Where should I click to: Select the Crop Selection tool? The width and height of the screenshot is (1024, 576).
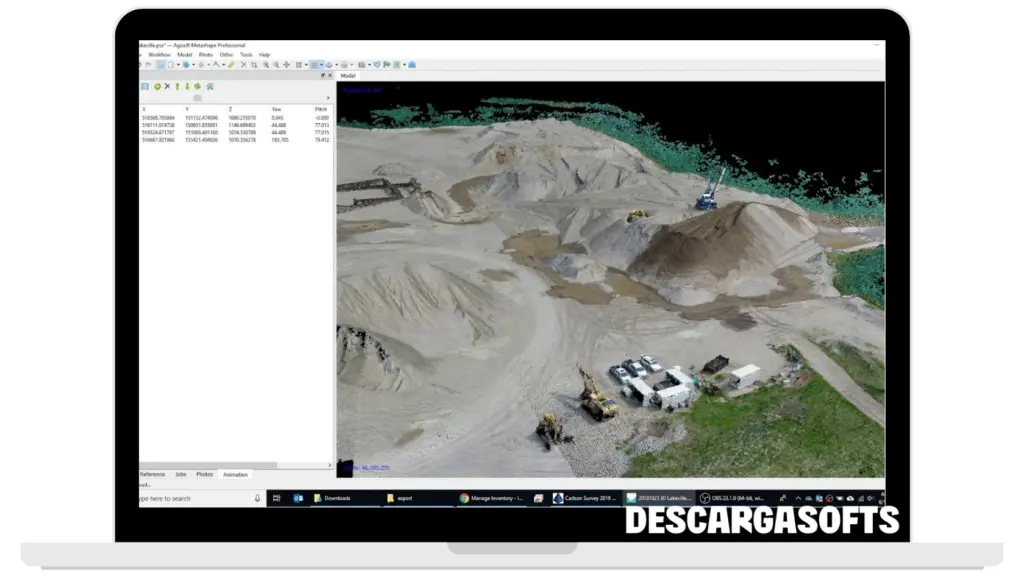point(254,65)
